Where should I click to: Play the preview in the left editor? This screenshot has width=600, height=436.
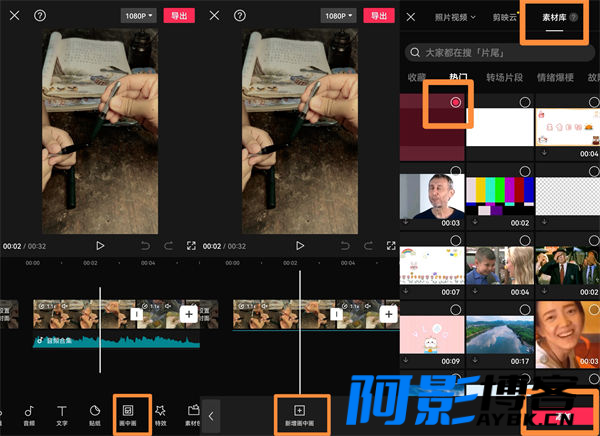(100, 245)
